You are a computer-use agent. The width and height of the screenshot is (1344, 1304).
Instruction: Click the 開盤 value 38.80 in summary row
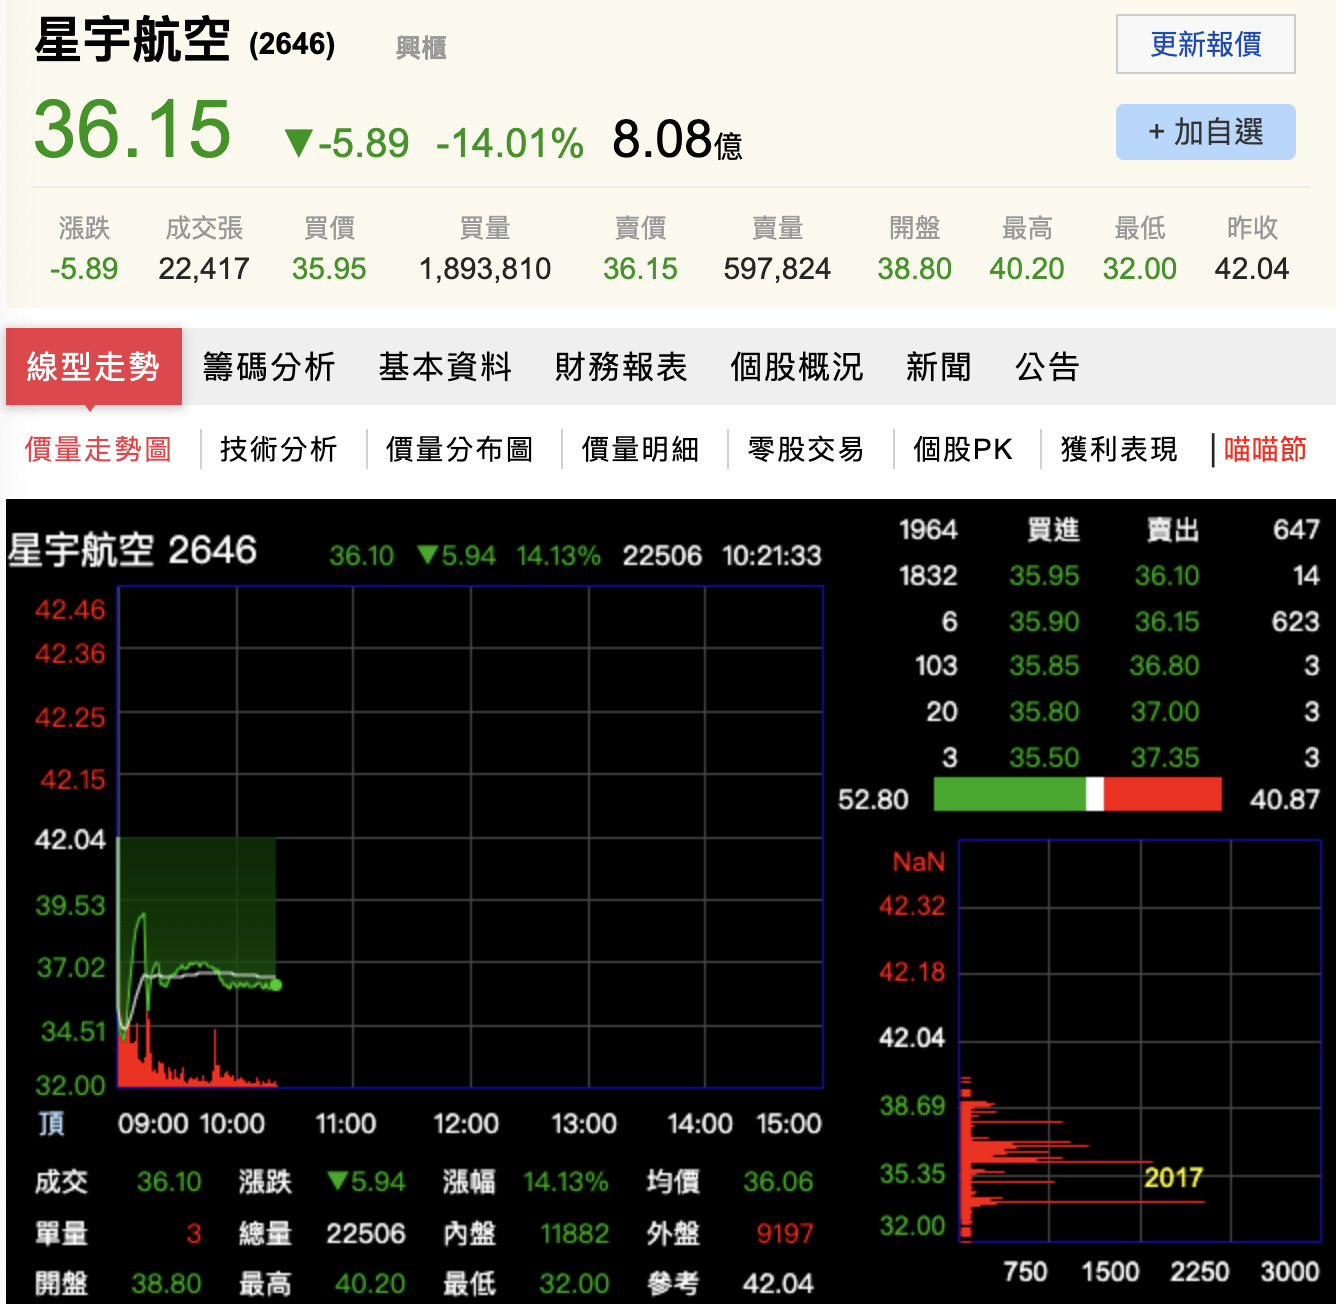914,268
